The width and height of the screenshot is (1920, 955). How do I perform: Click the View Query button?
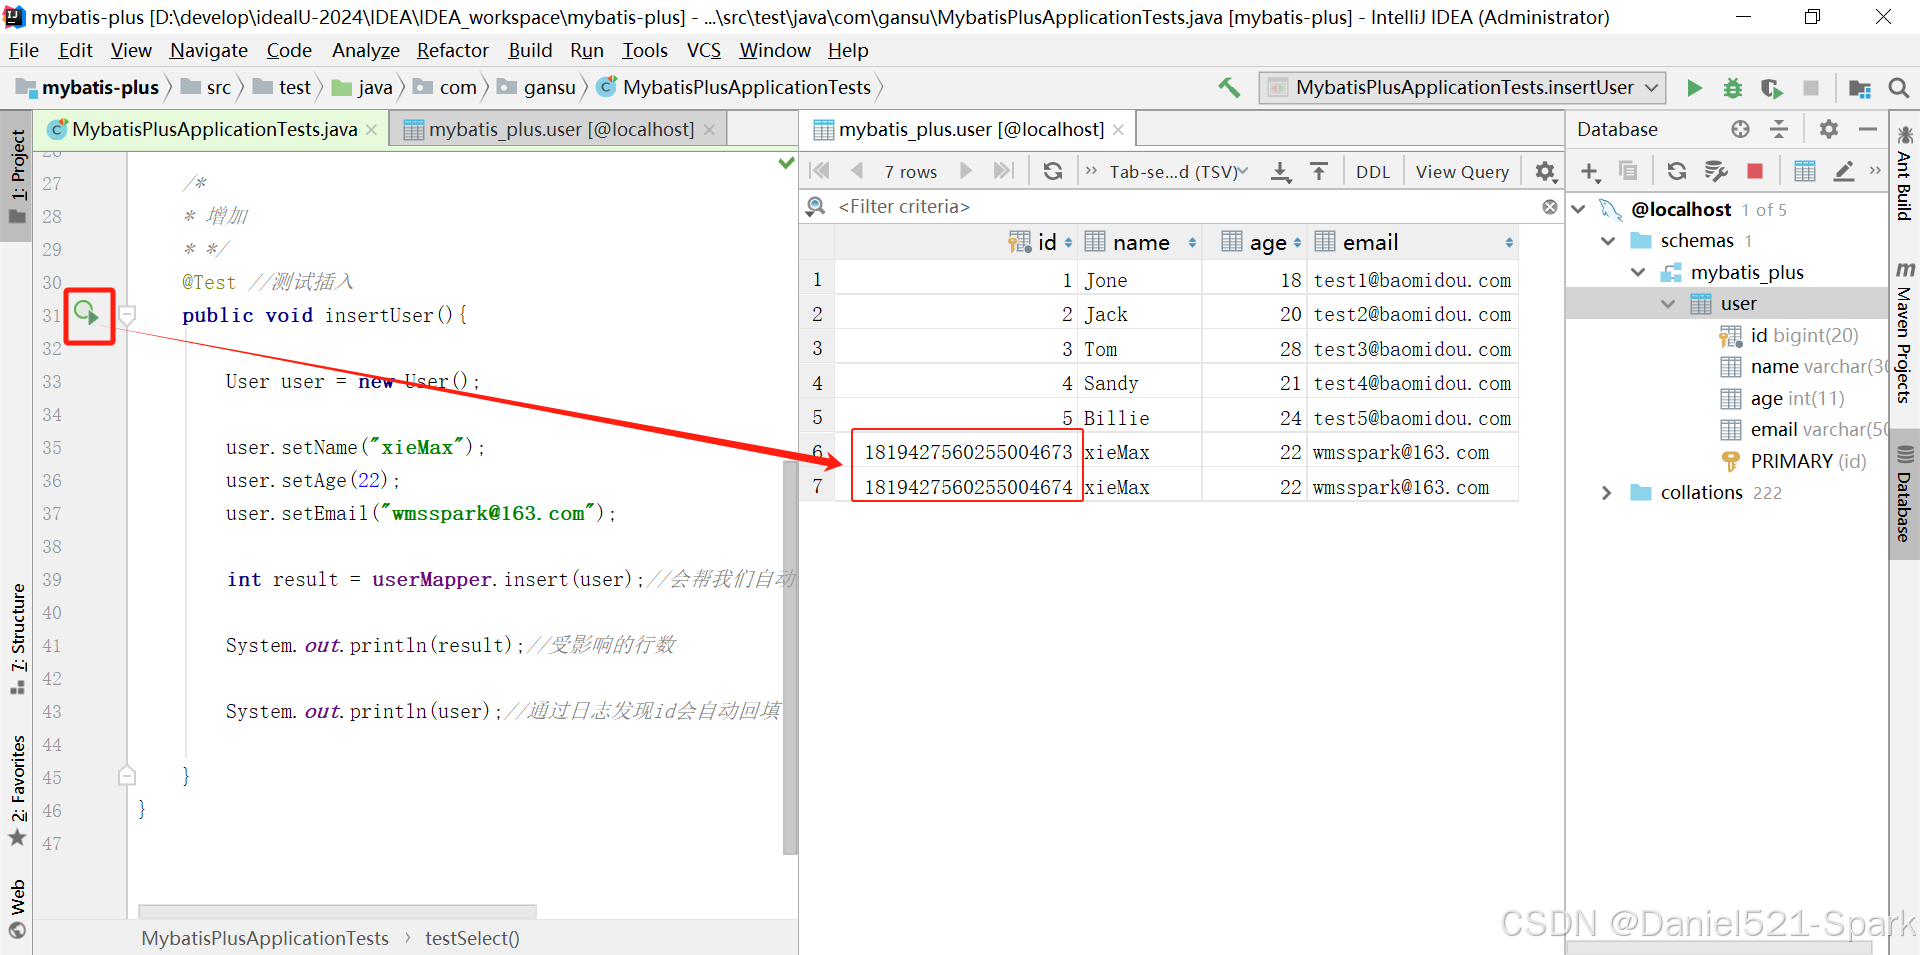[x=1462, y=172]
